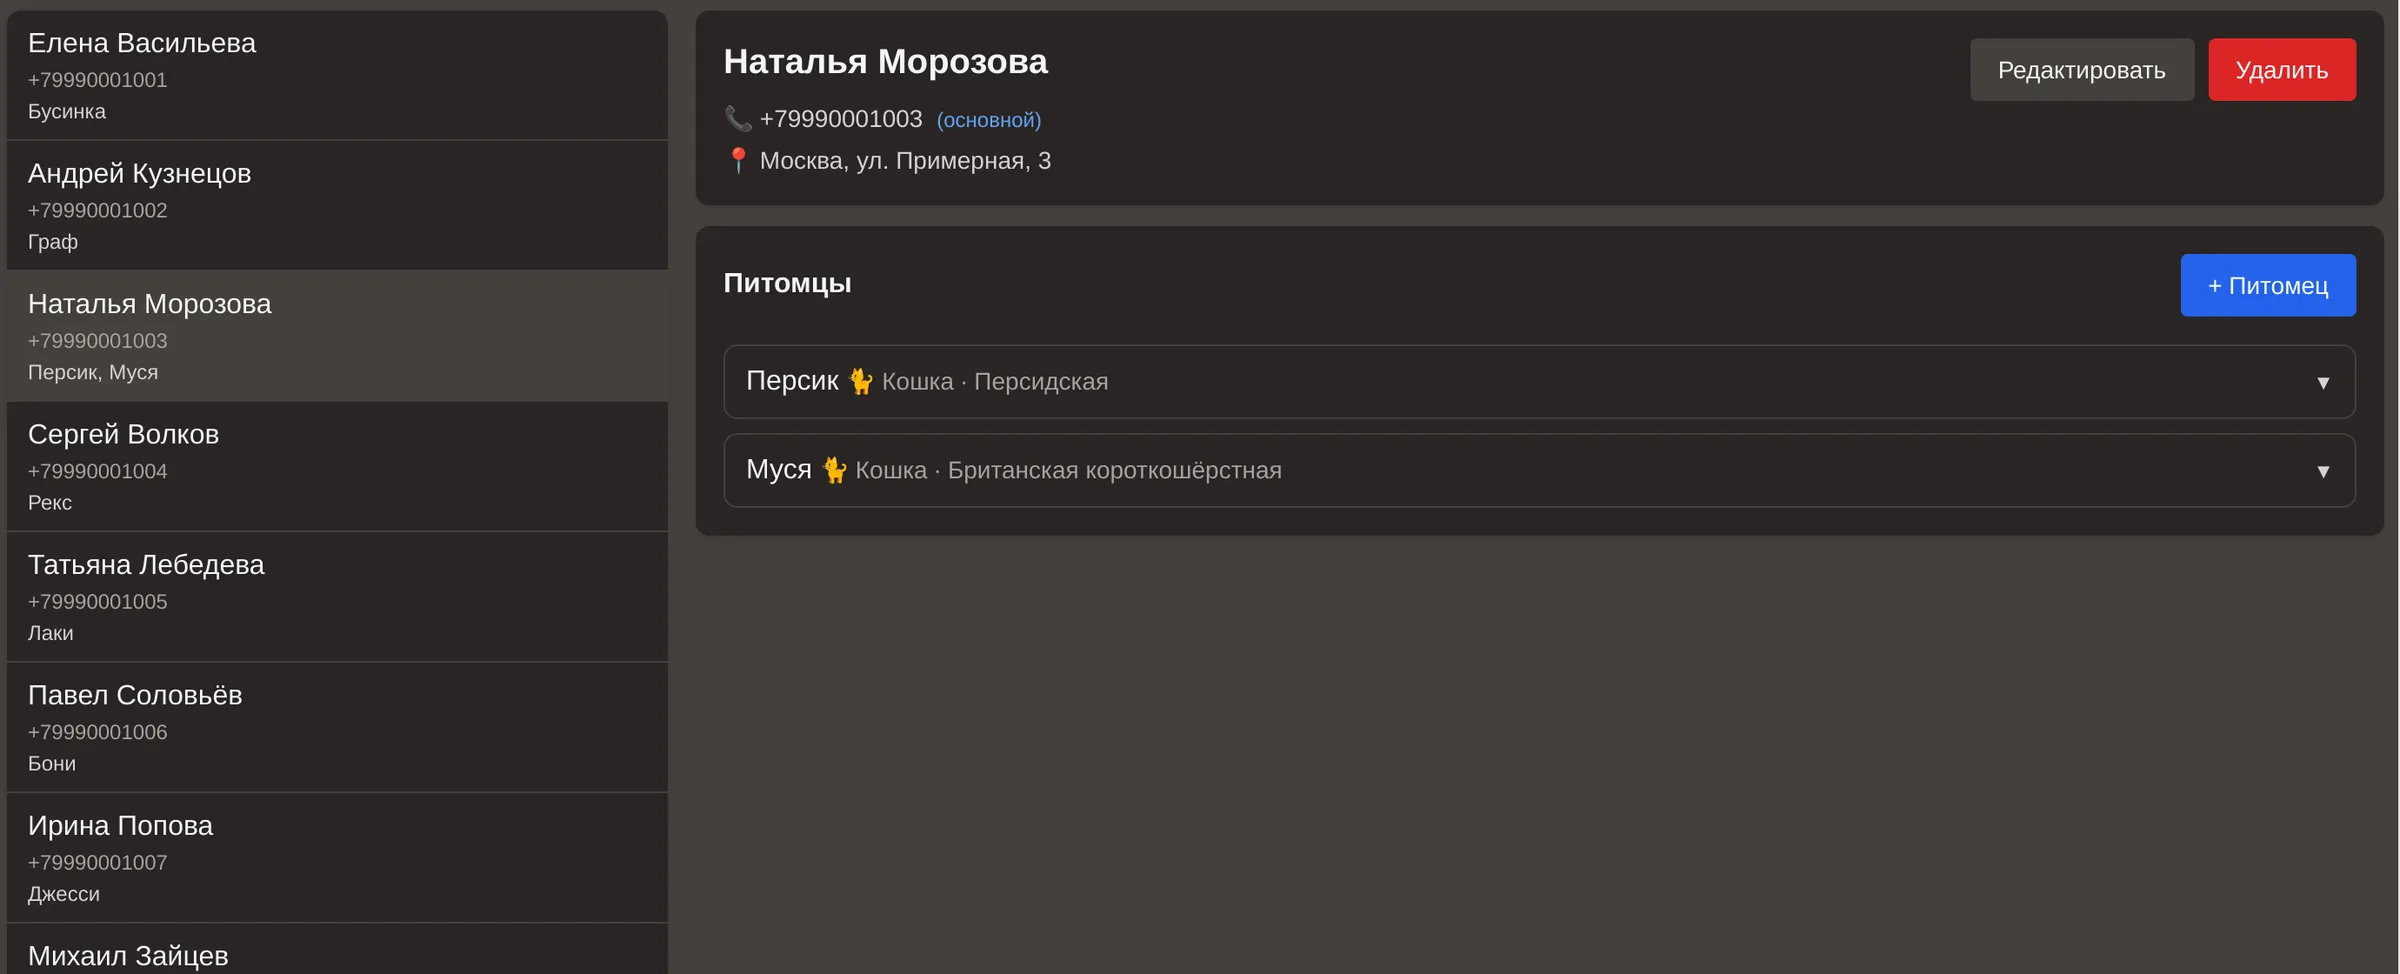Click the phone icon next to +79990001003
Screen dimensions: 2400x974
point(738,119)
